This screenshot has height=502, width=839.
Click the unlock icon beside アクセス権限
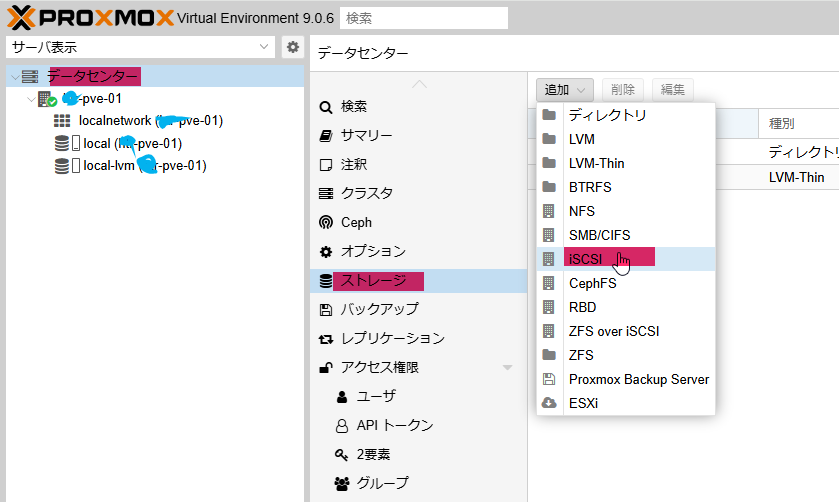pos(326,368)
